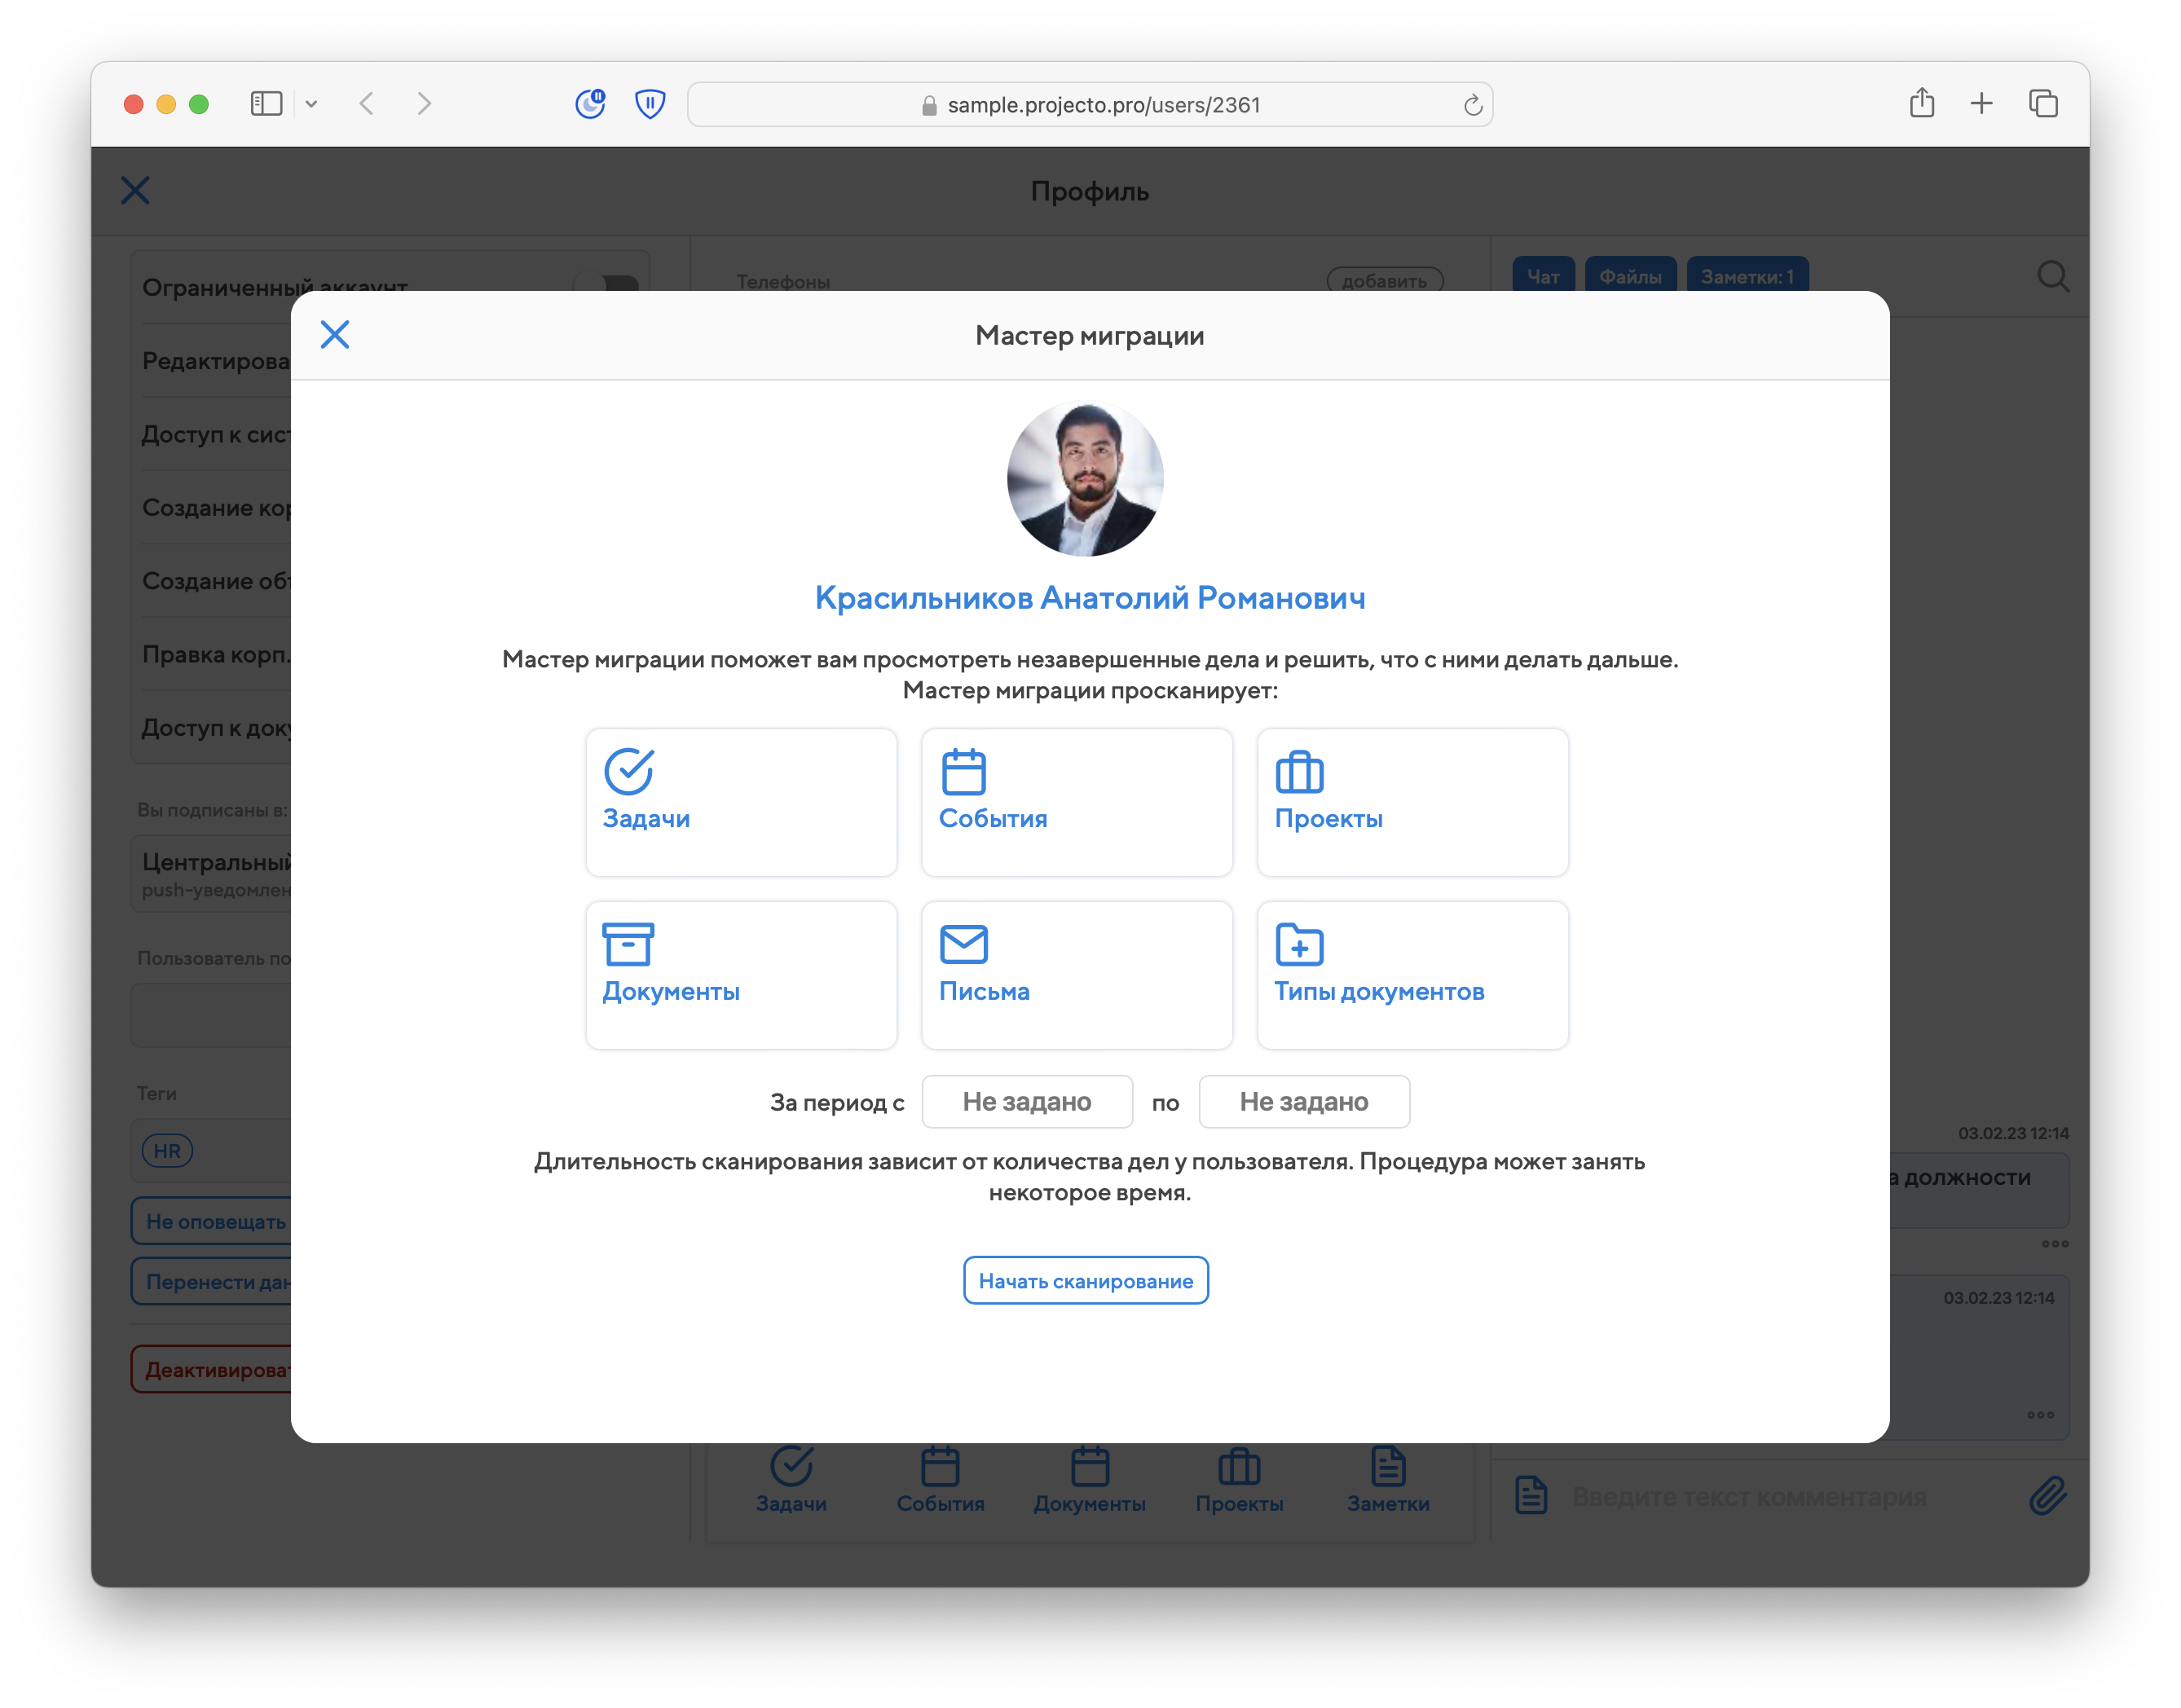The width and height of the screenshot is (2181, 1708).
Task: Set the period end date field
Action: pos(1303,1101)
